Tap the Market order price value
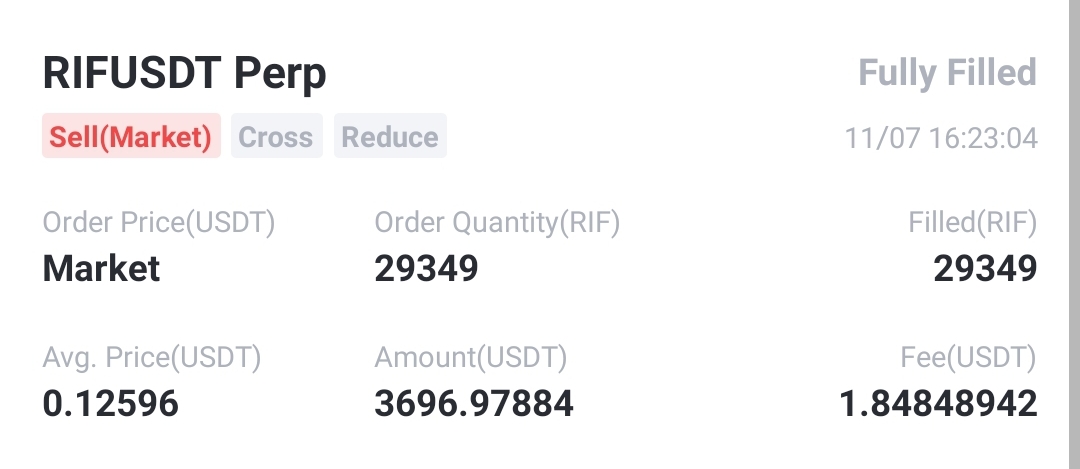The width and height of the screenshot is (1080, 469). 101,268
